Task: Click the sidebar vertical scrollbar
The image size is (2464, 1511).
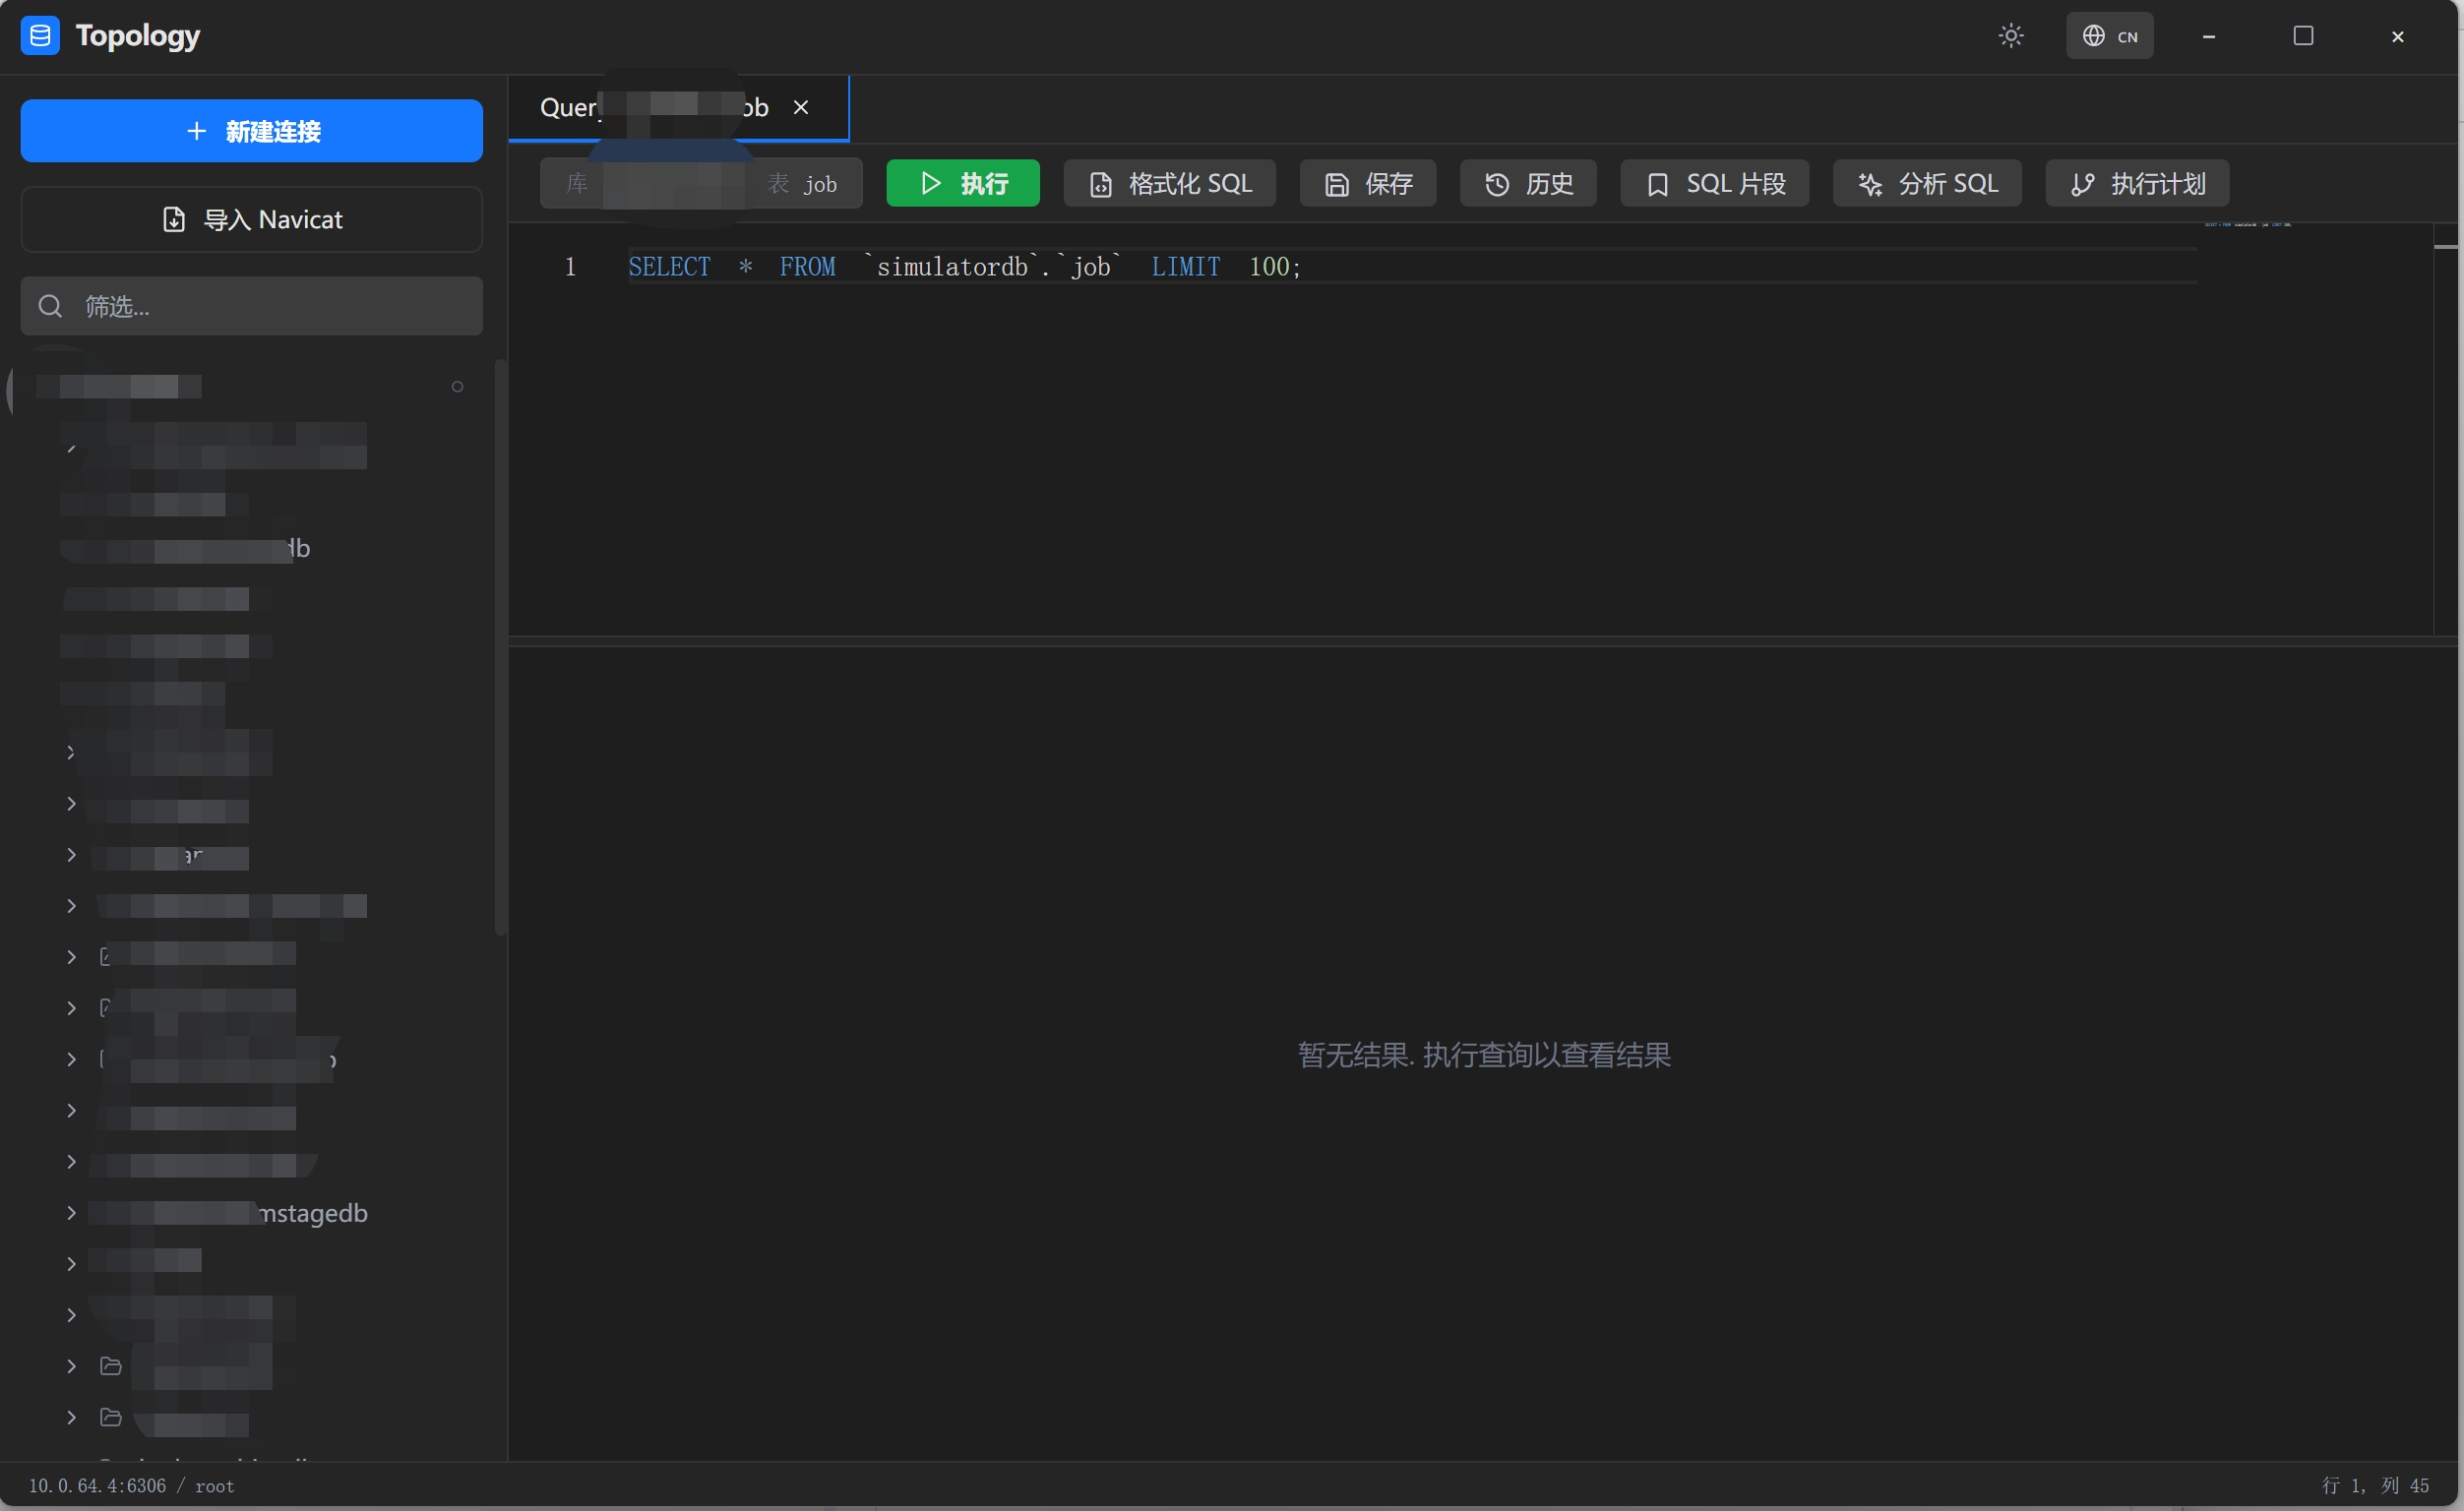Action: (x=500, y=650)
